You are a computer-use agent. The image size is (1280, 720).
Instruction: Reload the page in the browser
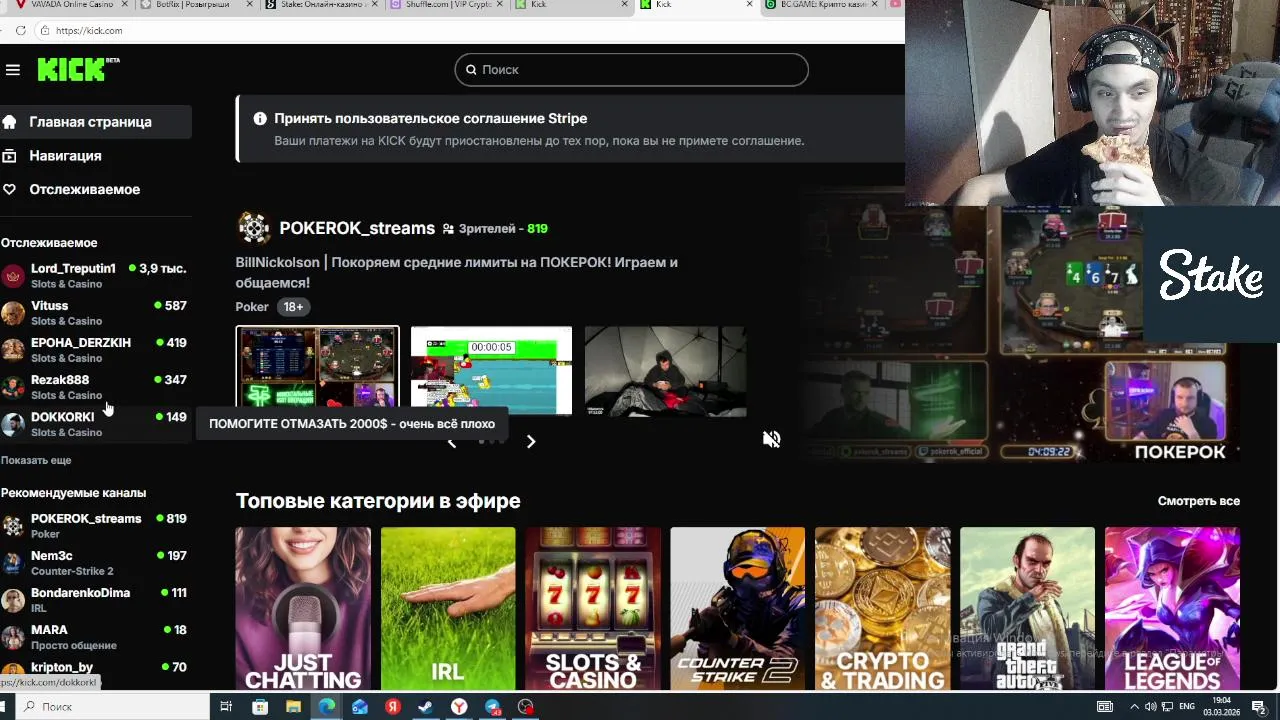pyautogui.click(x=21, y=31)
